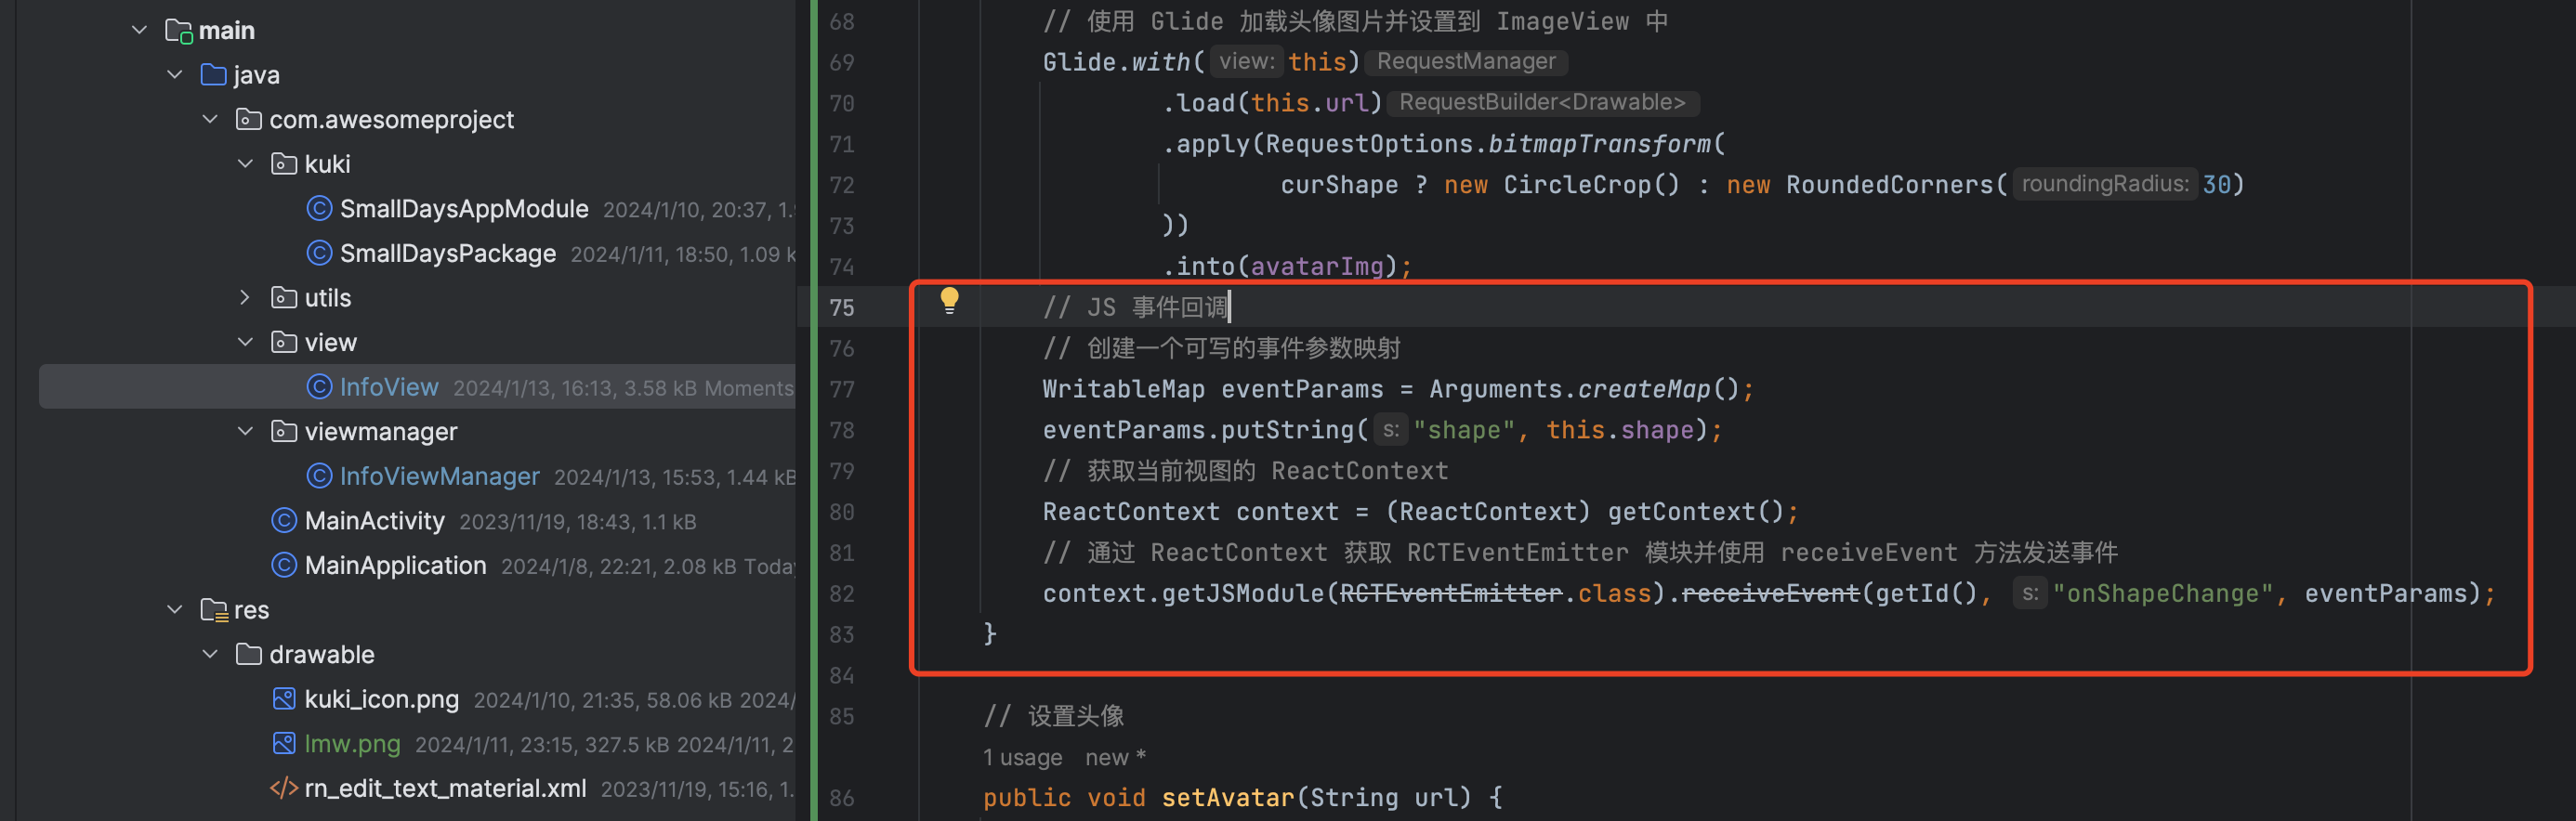Collapse the drawable folder chevron
The width and height of the screenshot is (2576, 821).
coord(210,654)
